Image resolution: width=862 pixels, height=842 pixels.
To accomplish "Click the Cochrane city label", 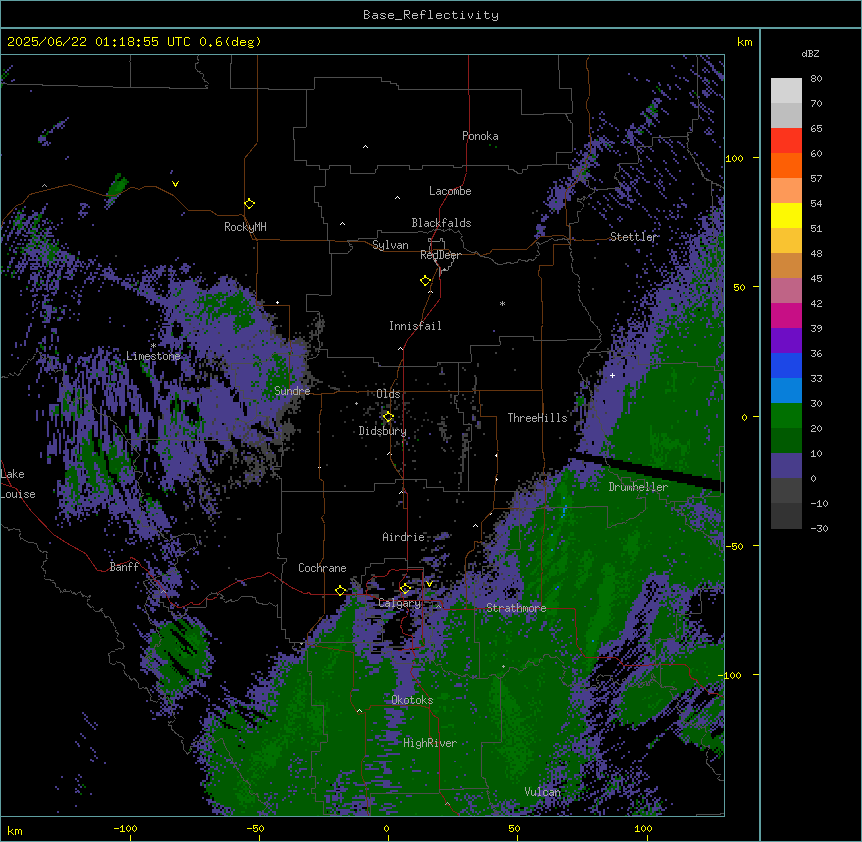I will [322, 568].
